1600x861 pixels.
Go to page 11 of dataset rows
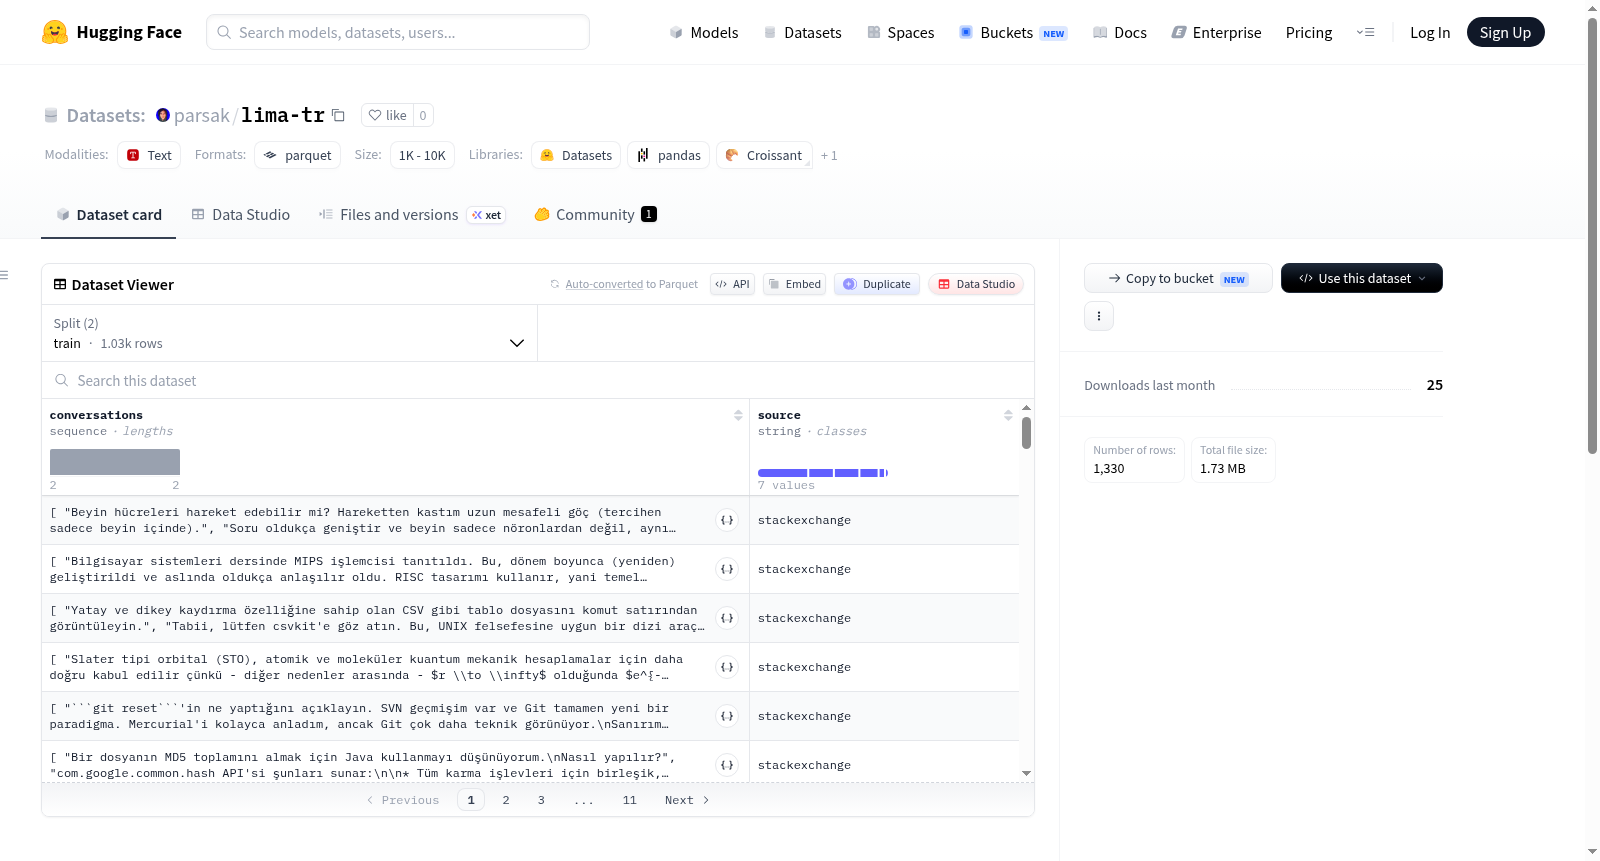pyautogui.click(x=629, y=800)
